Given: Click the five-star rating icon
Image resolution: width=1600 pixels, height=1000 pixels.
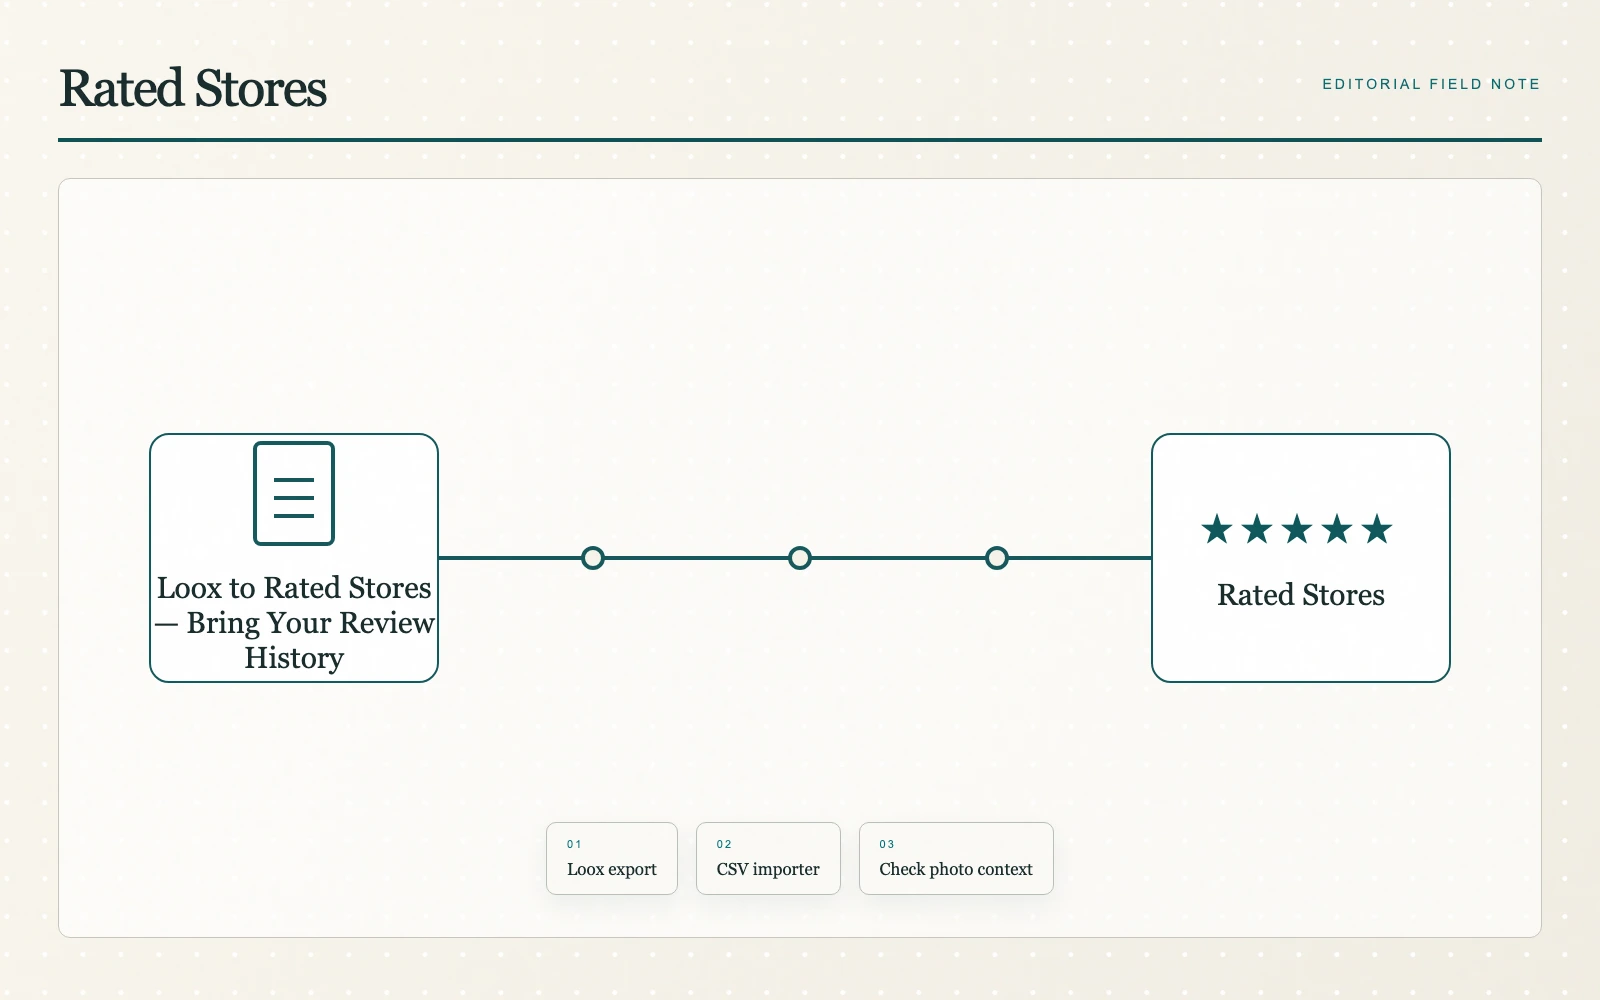Looking at the screenshot, I should point(1297,529).
